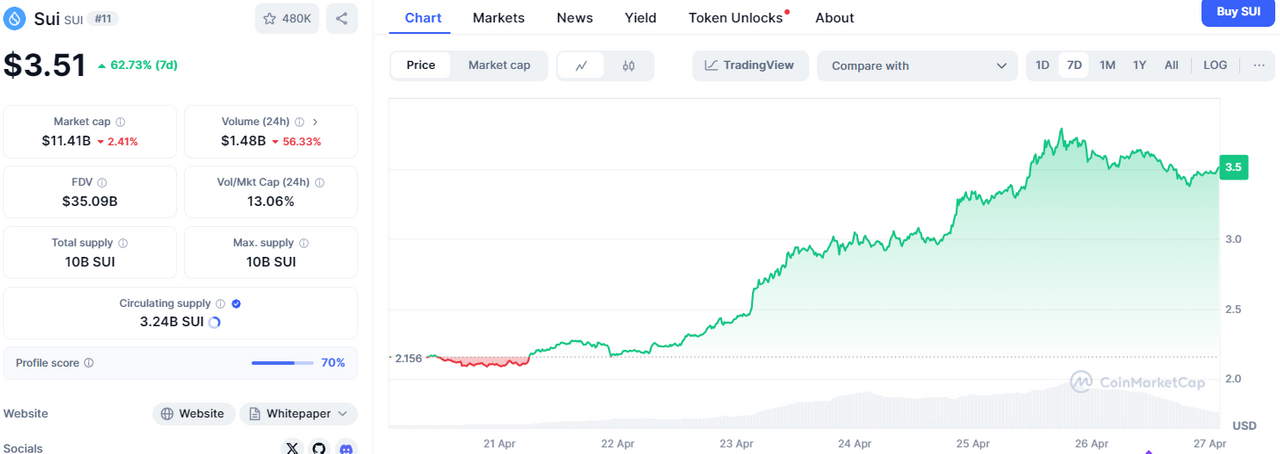
Task: Select the Market cap chart toggle
Action: 499,65
